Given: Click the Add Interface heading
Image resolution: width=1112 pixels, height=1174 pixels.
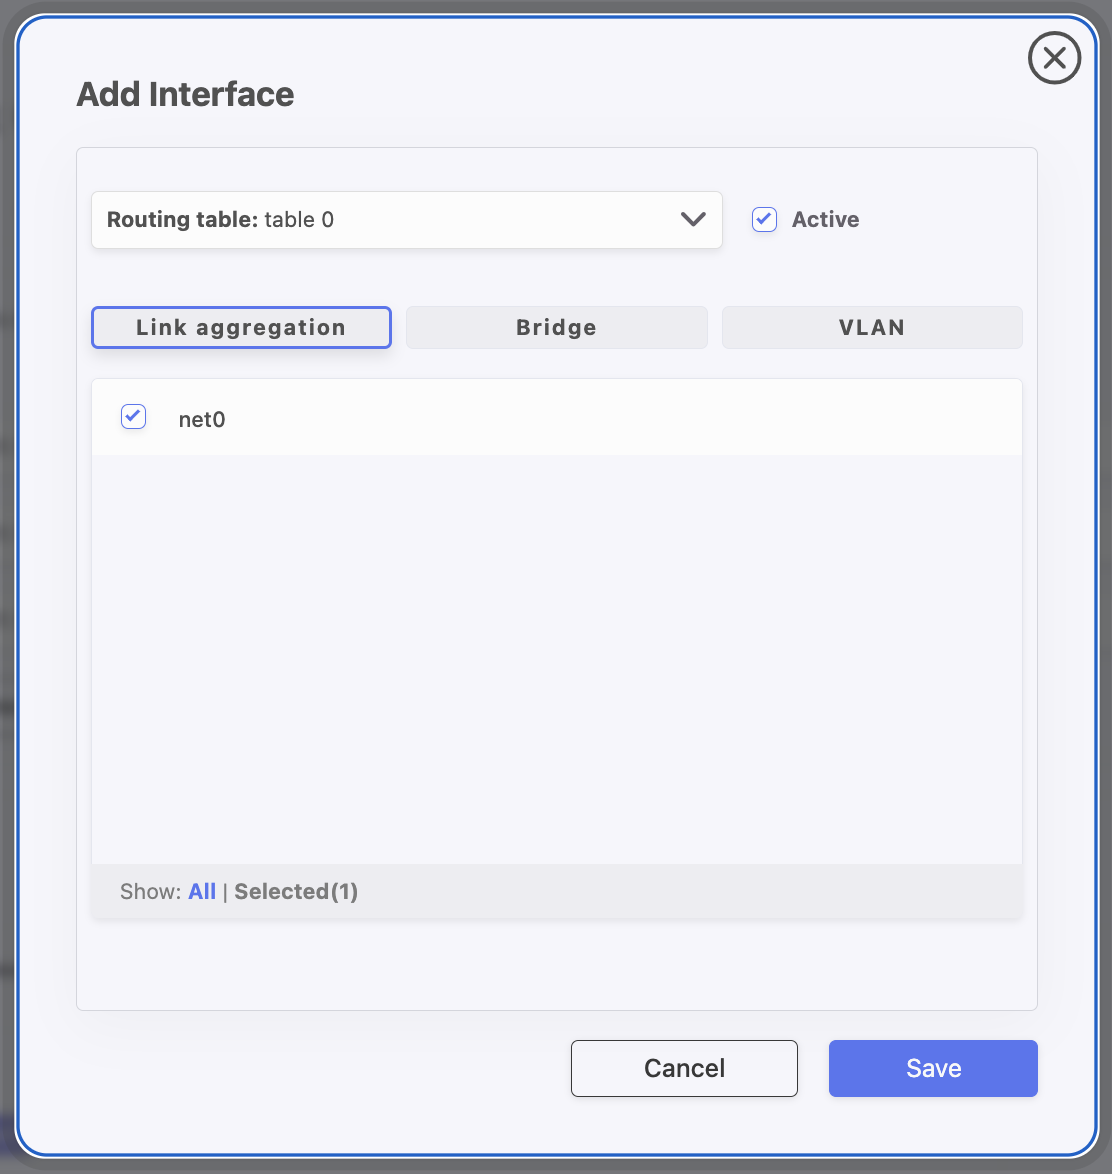Looking at the screenshot, I should (185, 95).
